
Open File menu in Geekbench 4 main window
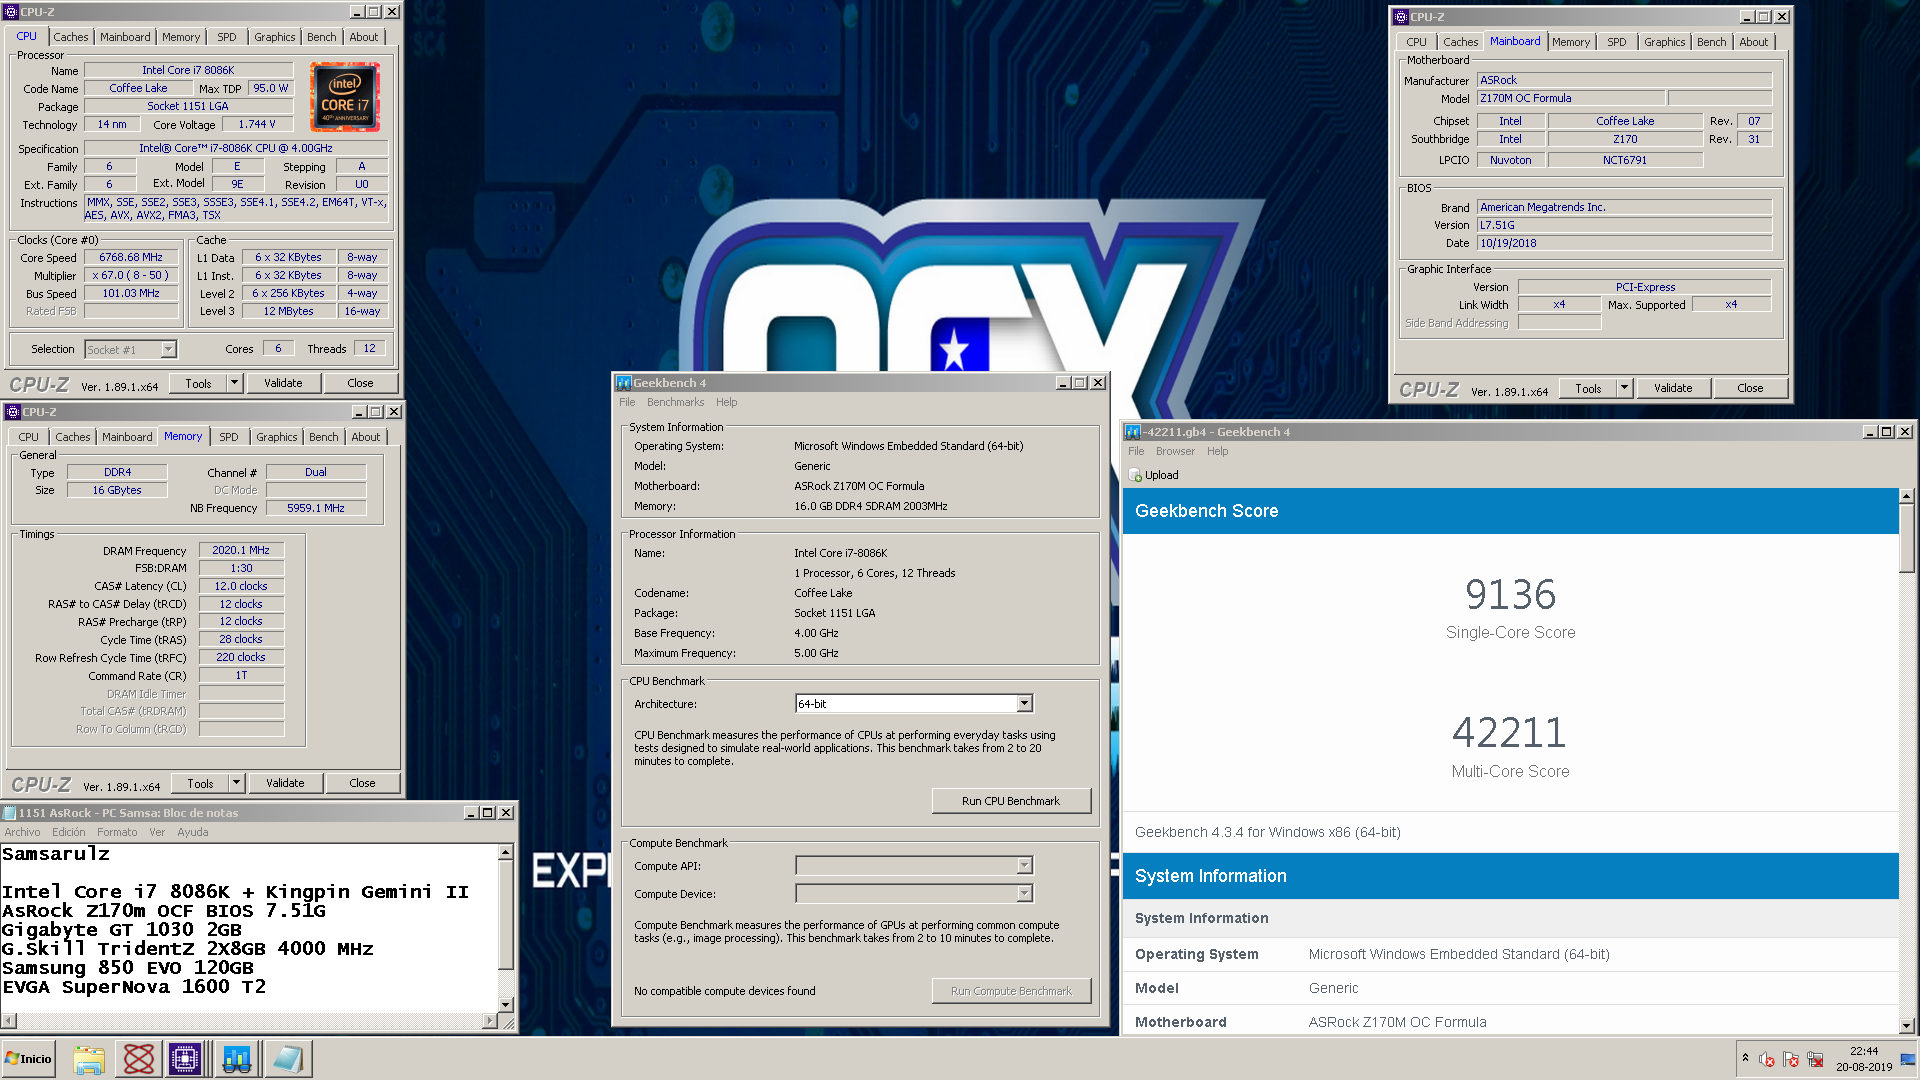click(627, 402)
